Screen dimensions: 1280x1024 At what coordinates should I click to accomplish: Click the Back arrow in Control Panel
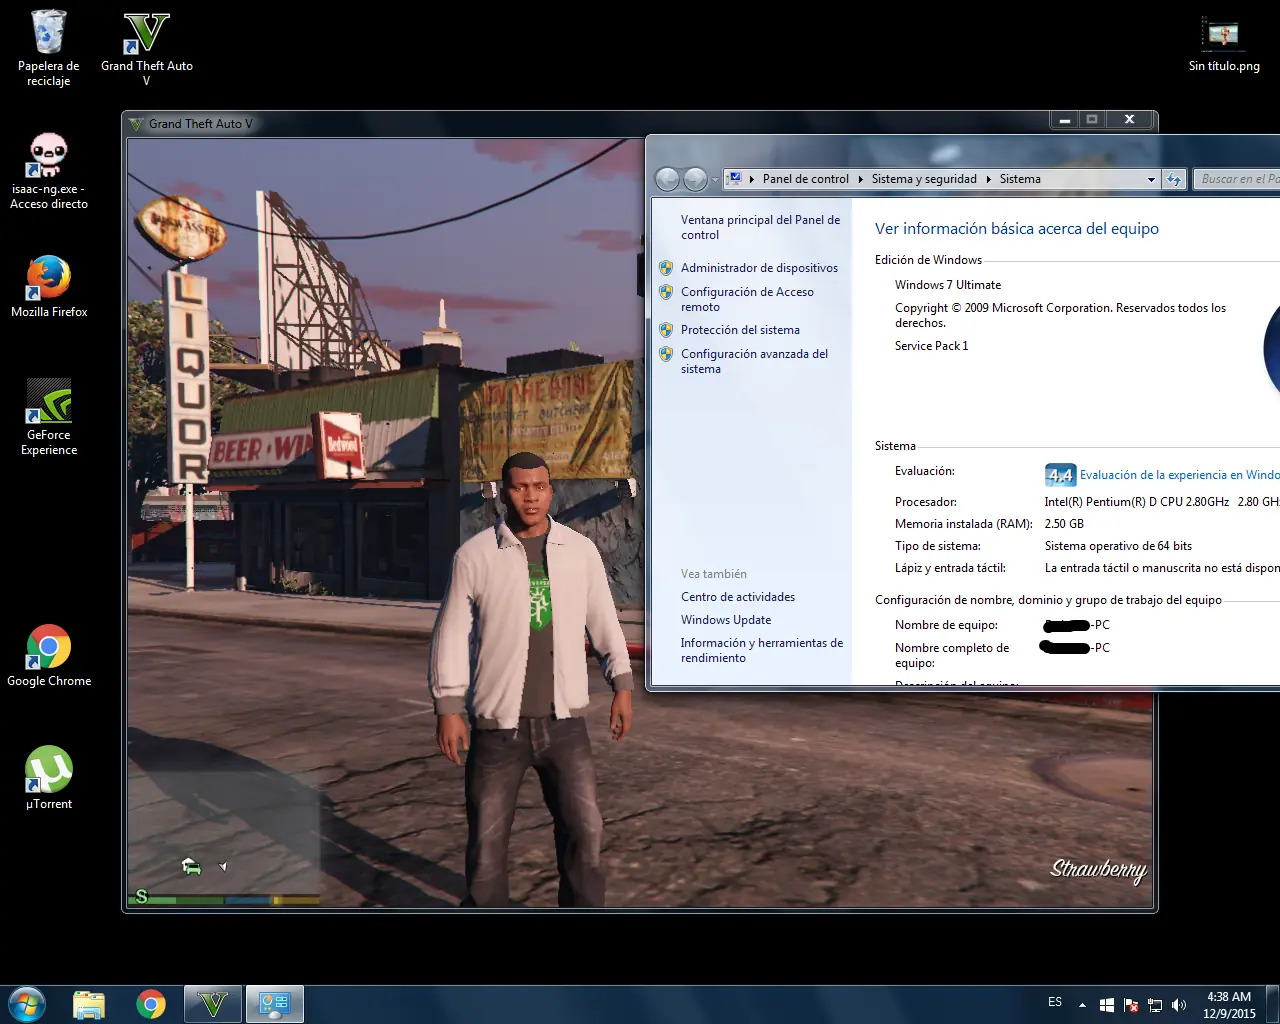[667, 179]
